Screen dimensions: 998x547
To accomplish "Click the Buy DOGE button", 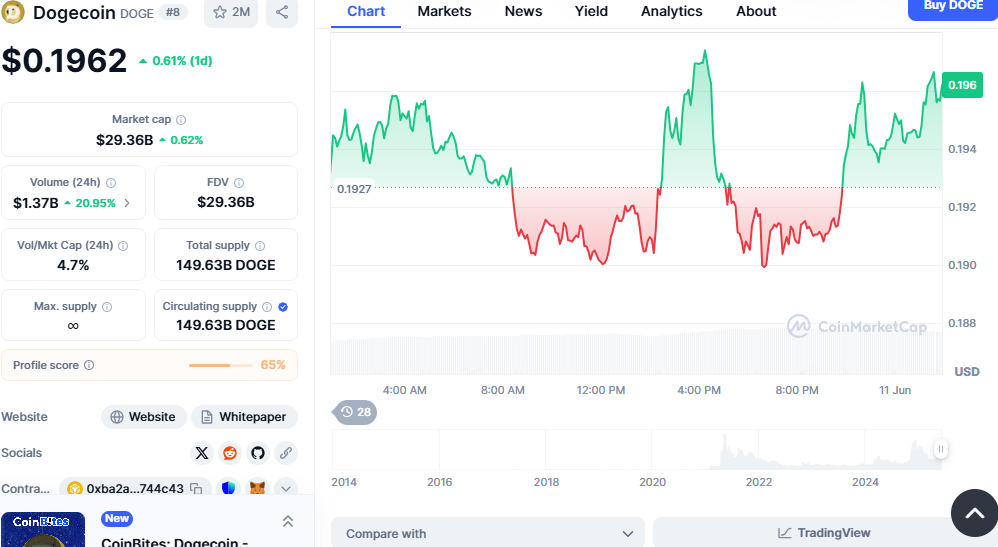I will [952, 7].
